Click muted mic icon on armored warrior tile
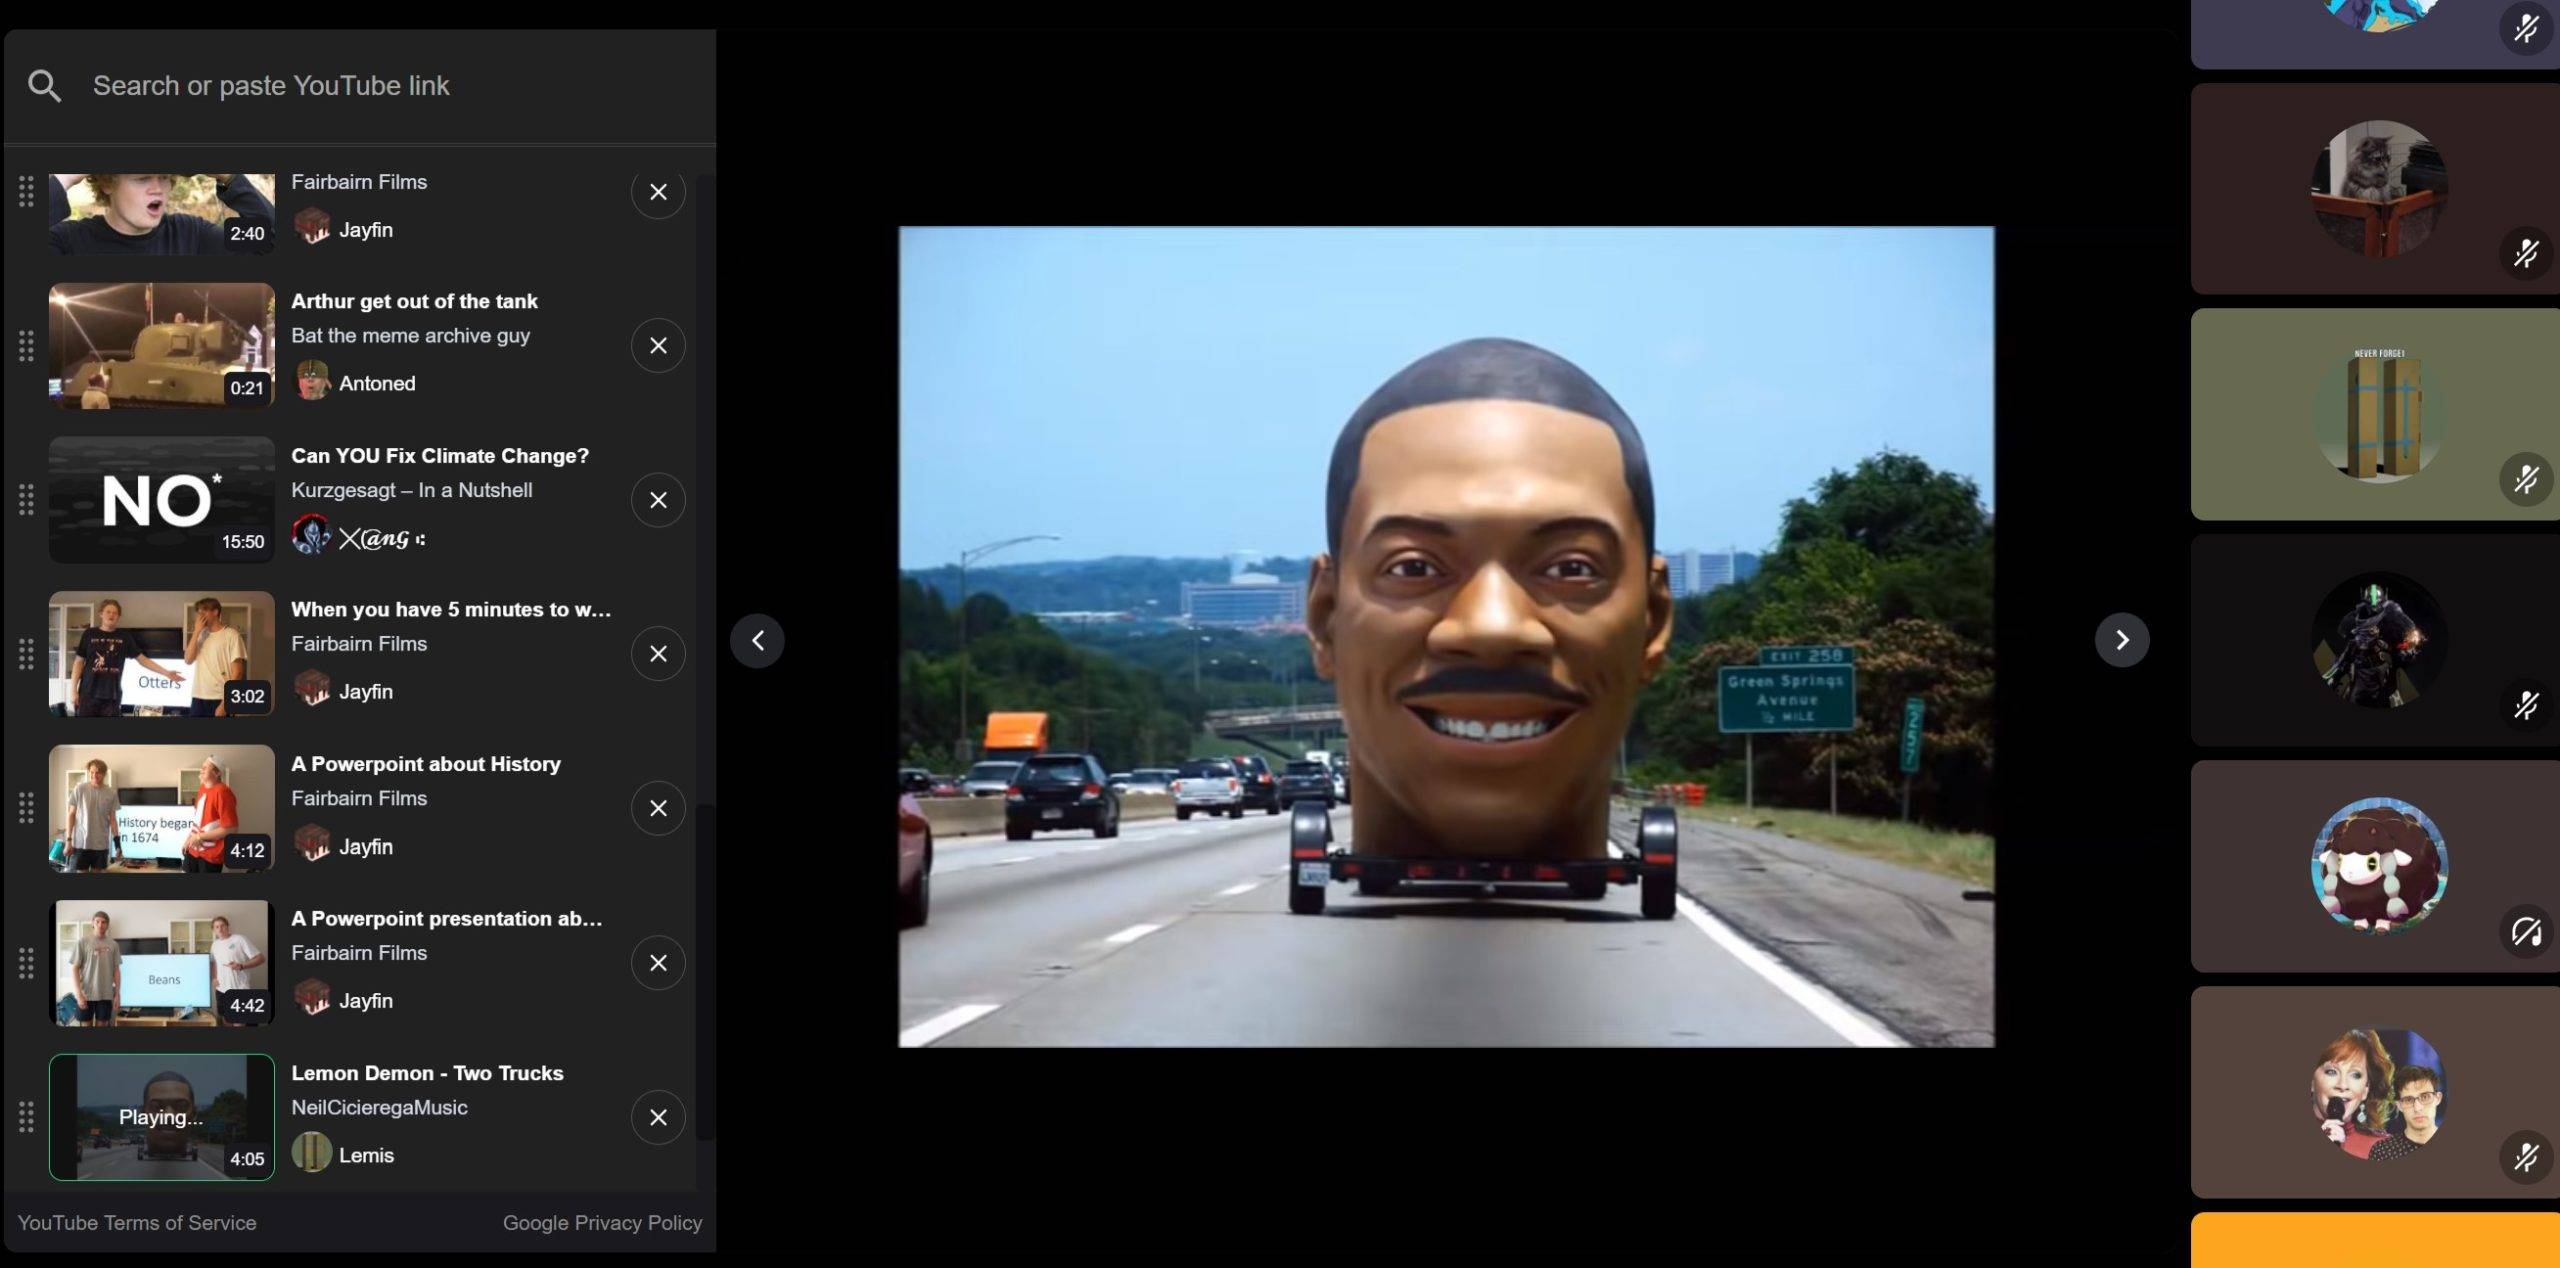Image resolution: width=2560 pixels, height=1268 pixels. point(2526,705)
